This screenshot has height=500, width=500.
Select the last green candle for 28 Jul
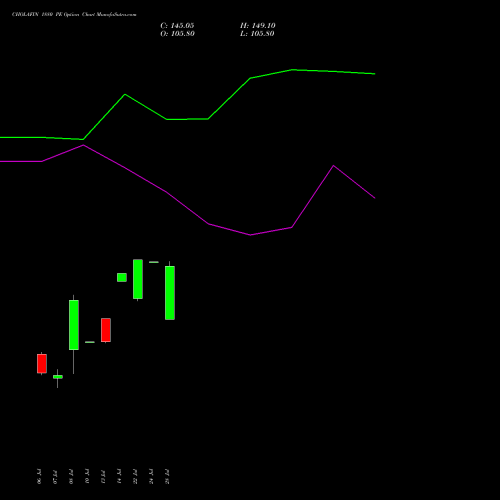tap(170, 293)
